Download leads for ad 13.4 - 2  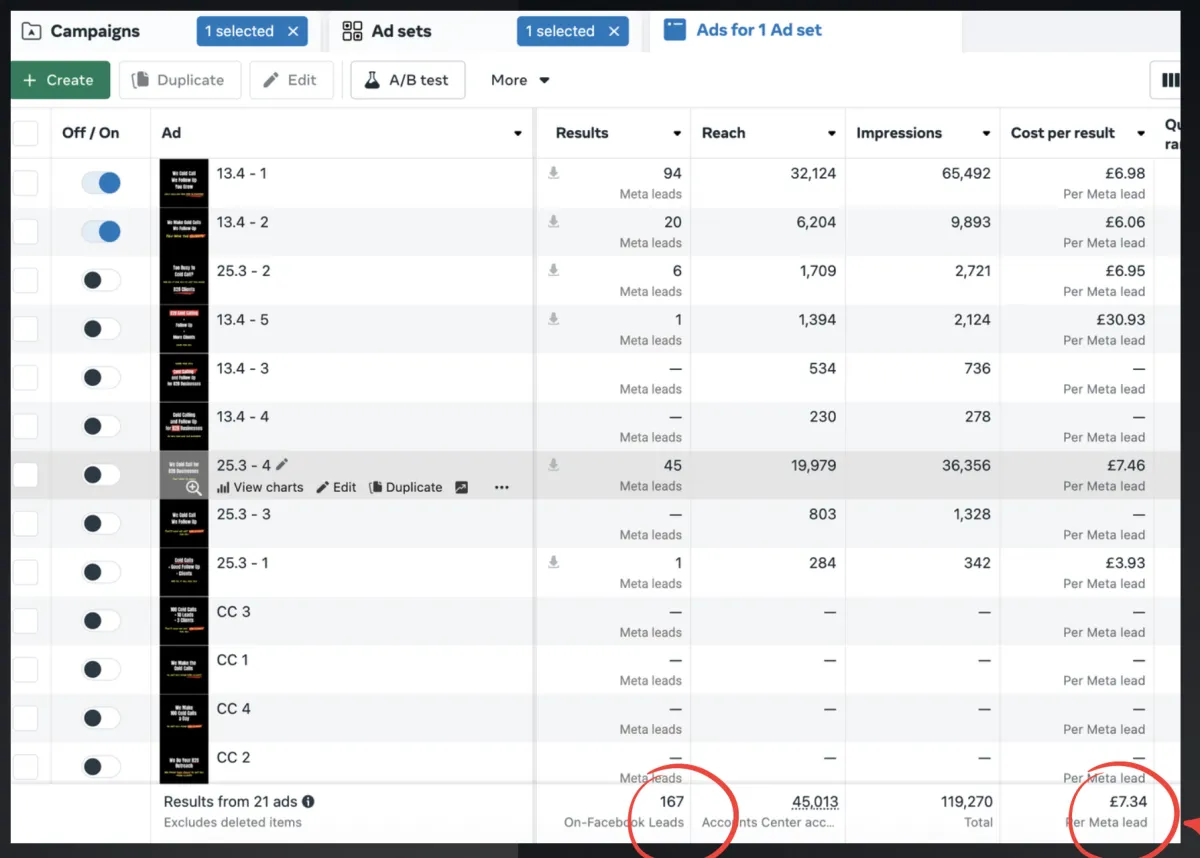(553, 222)
